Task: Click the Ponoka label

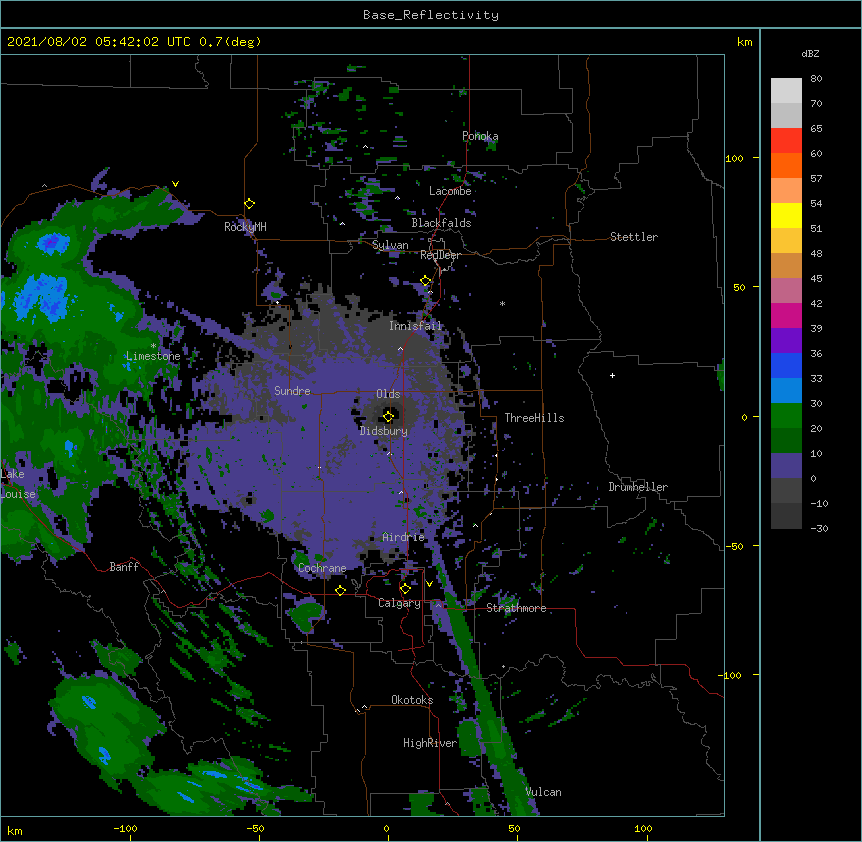Action: (x=480, y=136)
